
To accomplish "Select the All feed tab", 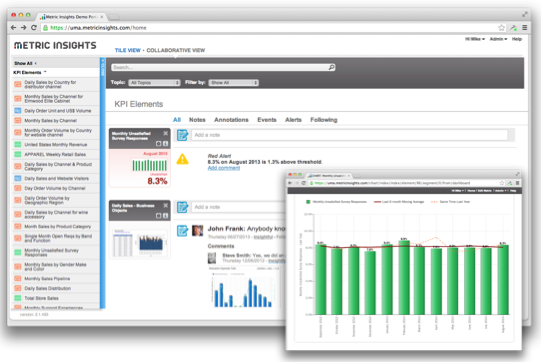I will (x=177, y=120).
